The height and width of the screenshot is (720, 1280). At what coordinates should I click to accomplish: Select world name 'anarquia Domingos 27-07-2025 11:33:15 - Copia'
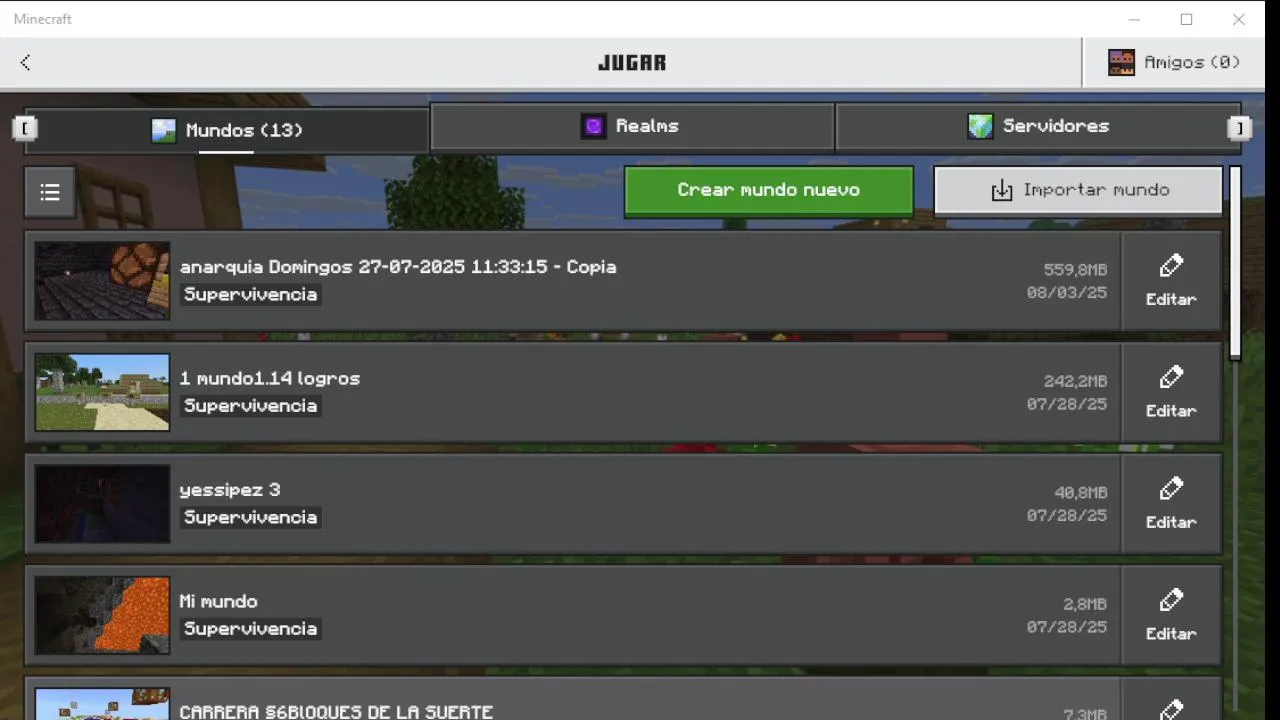(398, 267)
